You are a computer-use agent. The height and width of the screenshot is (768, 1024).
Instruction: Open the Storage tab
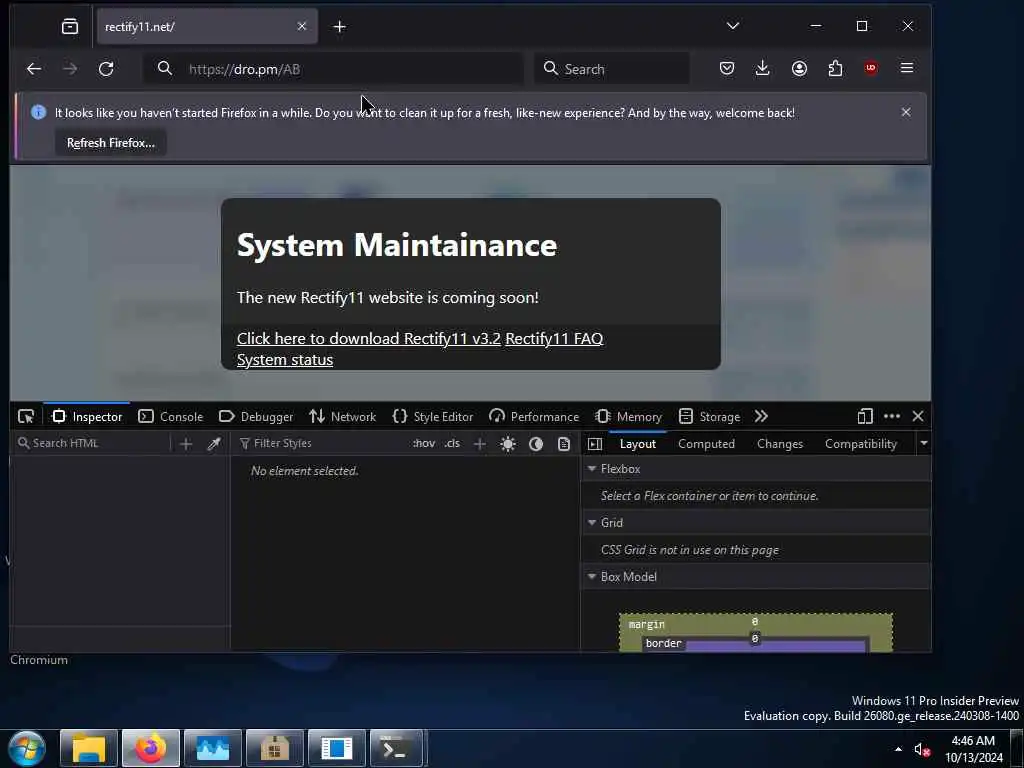coord(710,417)
